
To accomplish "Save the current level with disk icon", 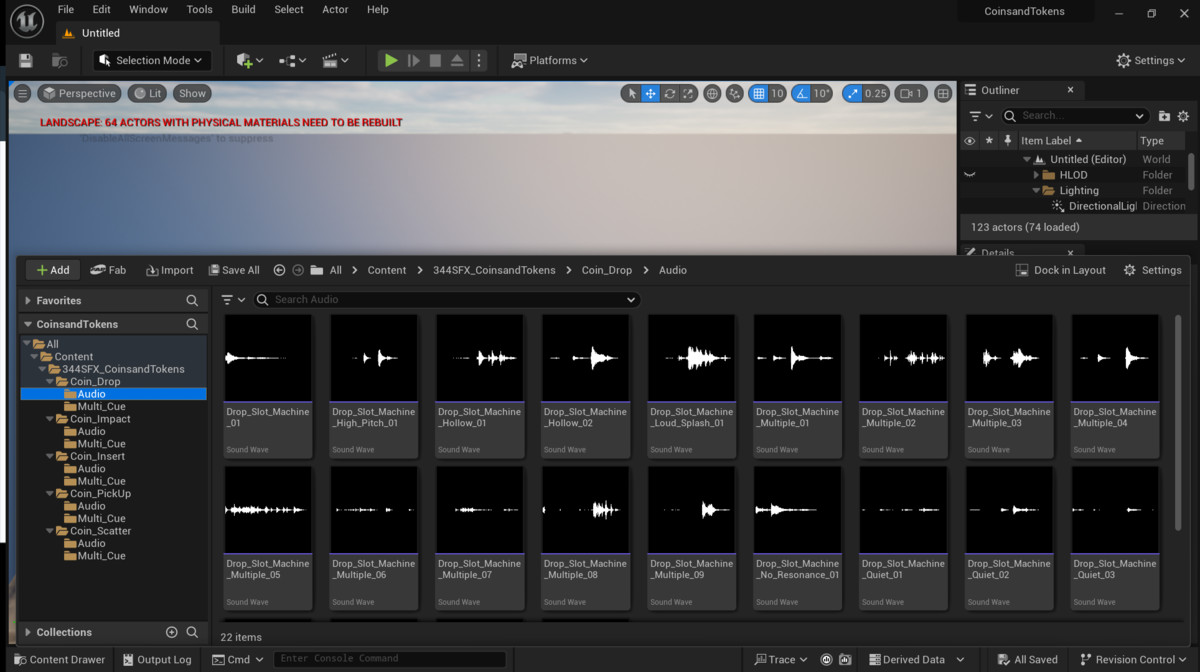I will pos(26,61).
